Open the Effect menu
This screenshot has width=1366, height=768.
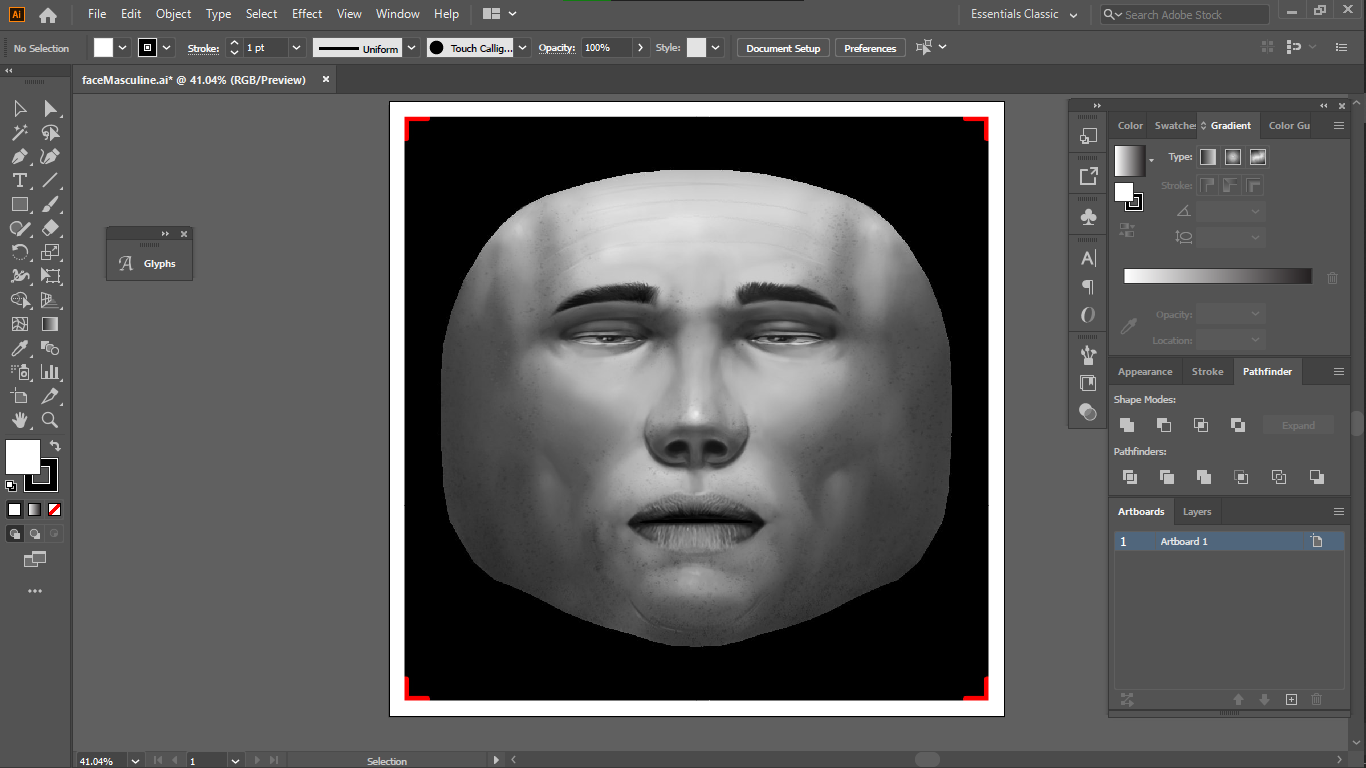click(307, 14)
